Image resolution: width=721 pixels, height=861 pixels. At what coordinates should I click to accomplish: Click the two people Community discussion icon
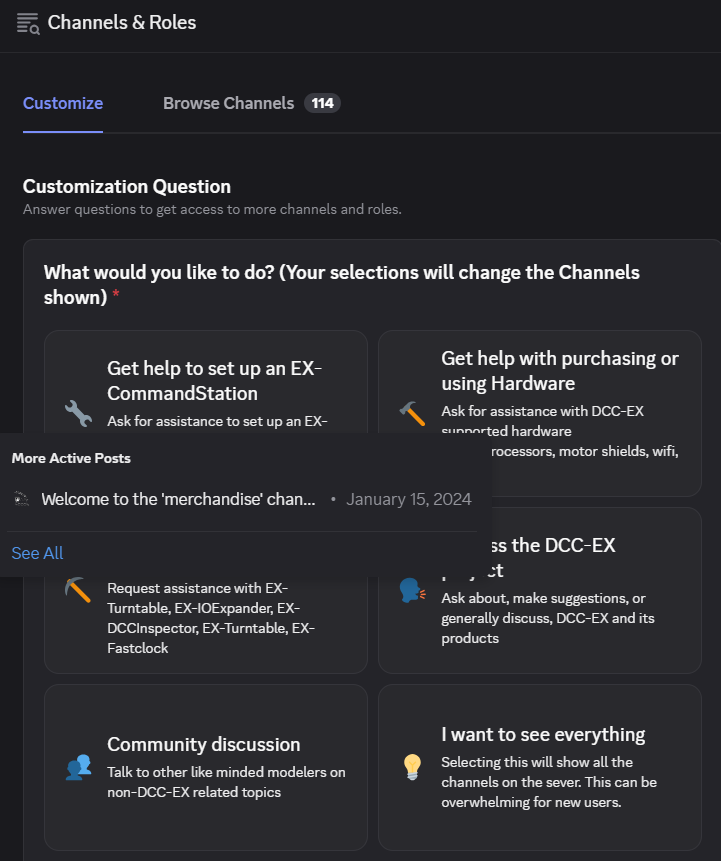point(78,767)
